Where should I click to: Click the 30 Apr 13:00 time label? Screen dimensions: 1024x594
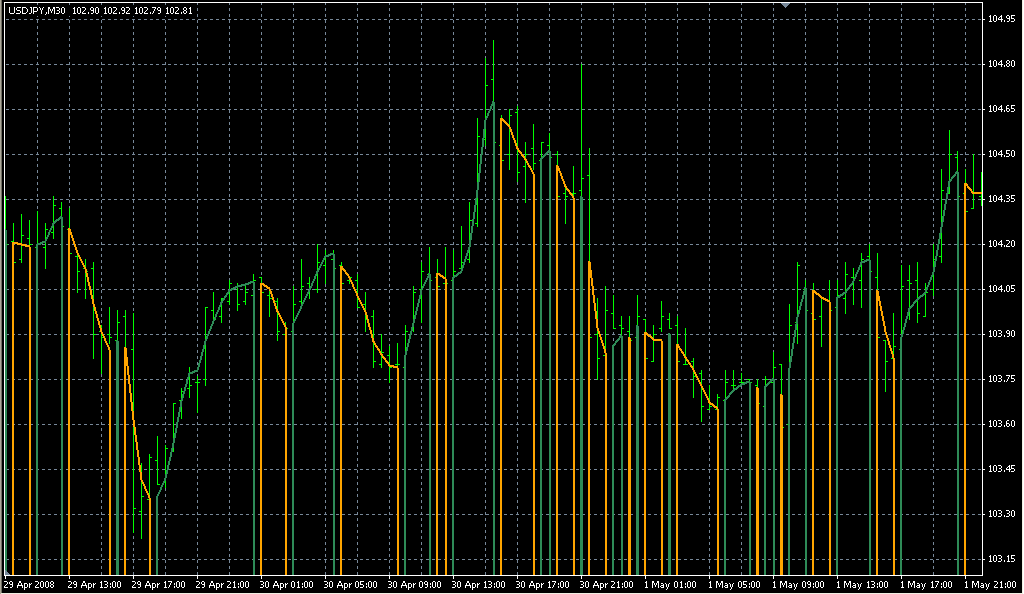tap(478, 584)
